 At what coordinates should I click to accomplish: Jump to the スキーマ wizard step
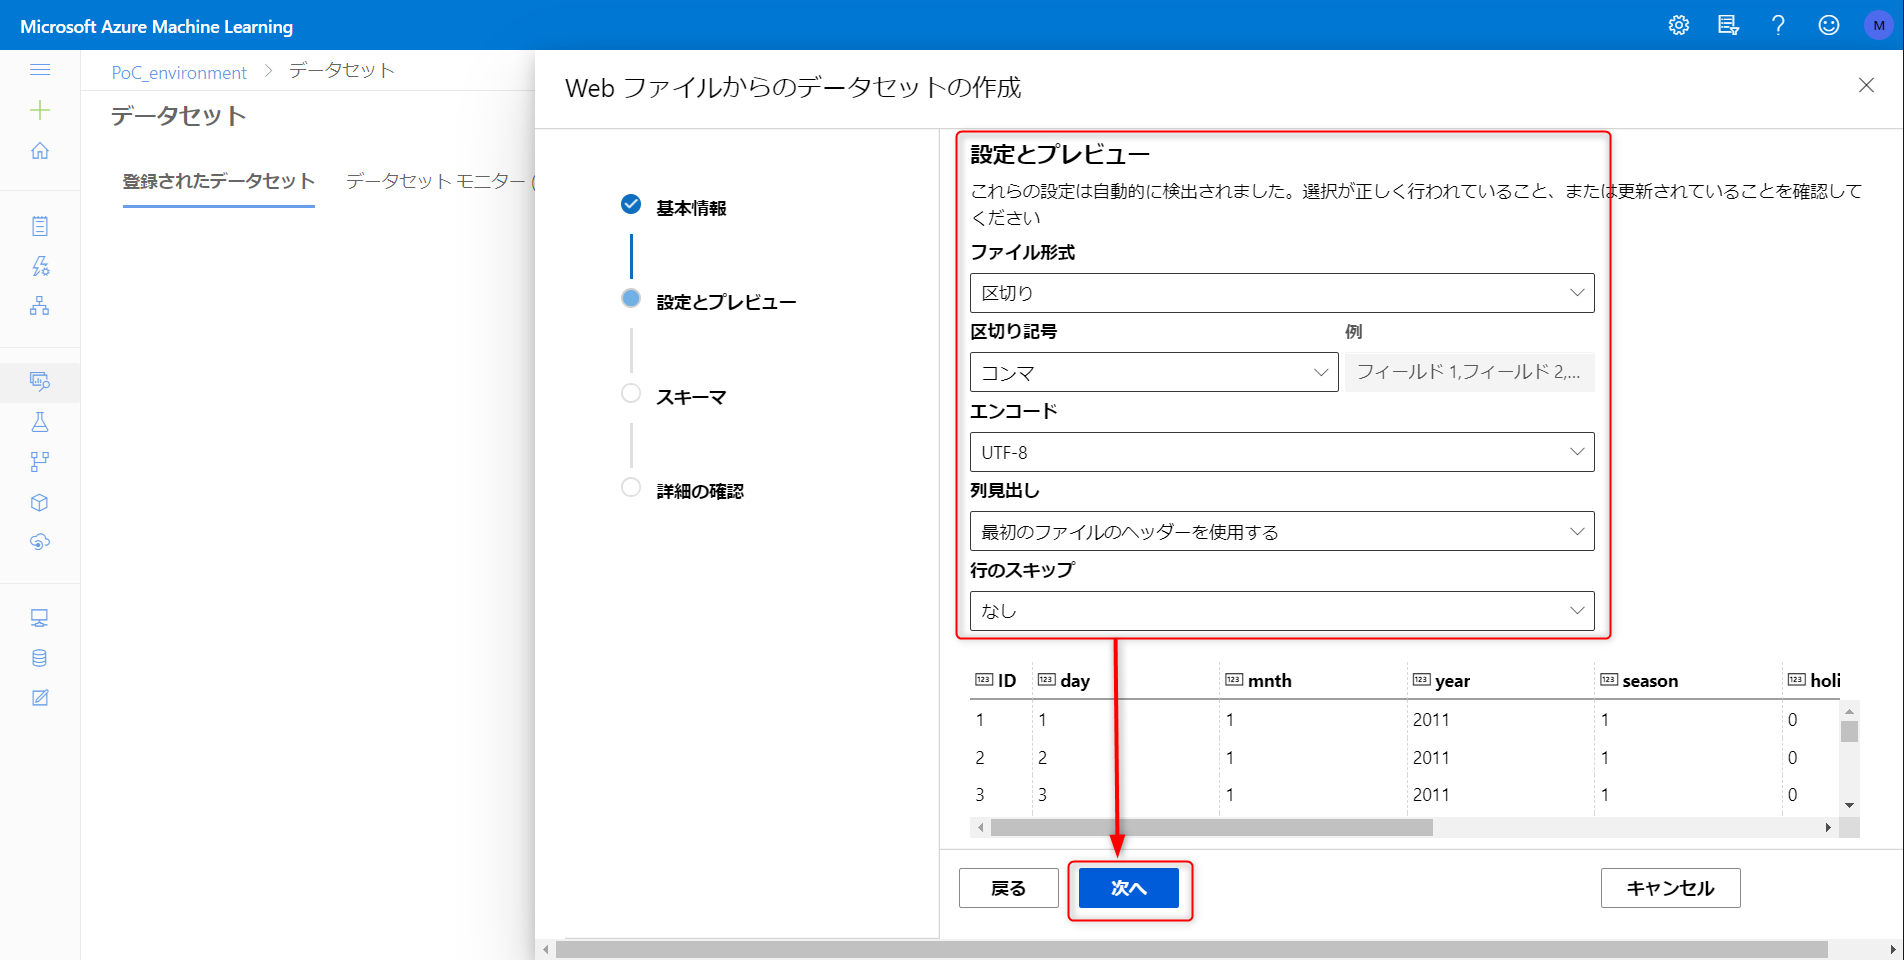(x=691, y=397)
